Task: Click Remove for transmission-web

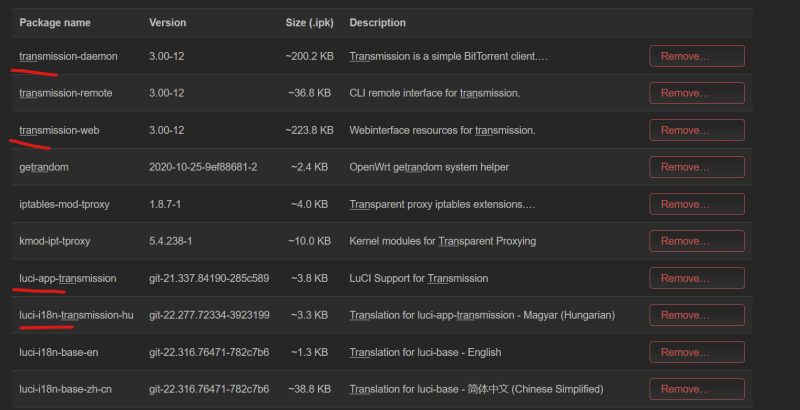Action: point(696,130)
